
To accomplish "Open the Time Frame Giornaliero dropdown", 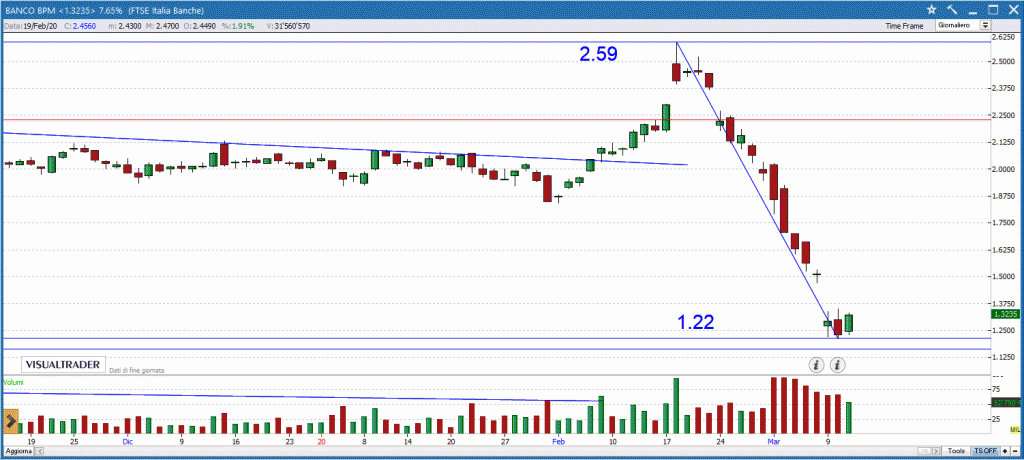I will [x=985, y=25].
